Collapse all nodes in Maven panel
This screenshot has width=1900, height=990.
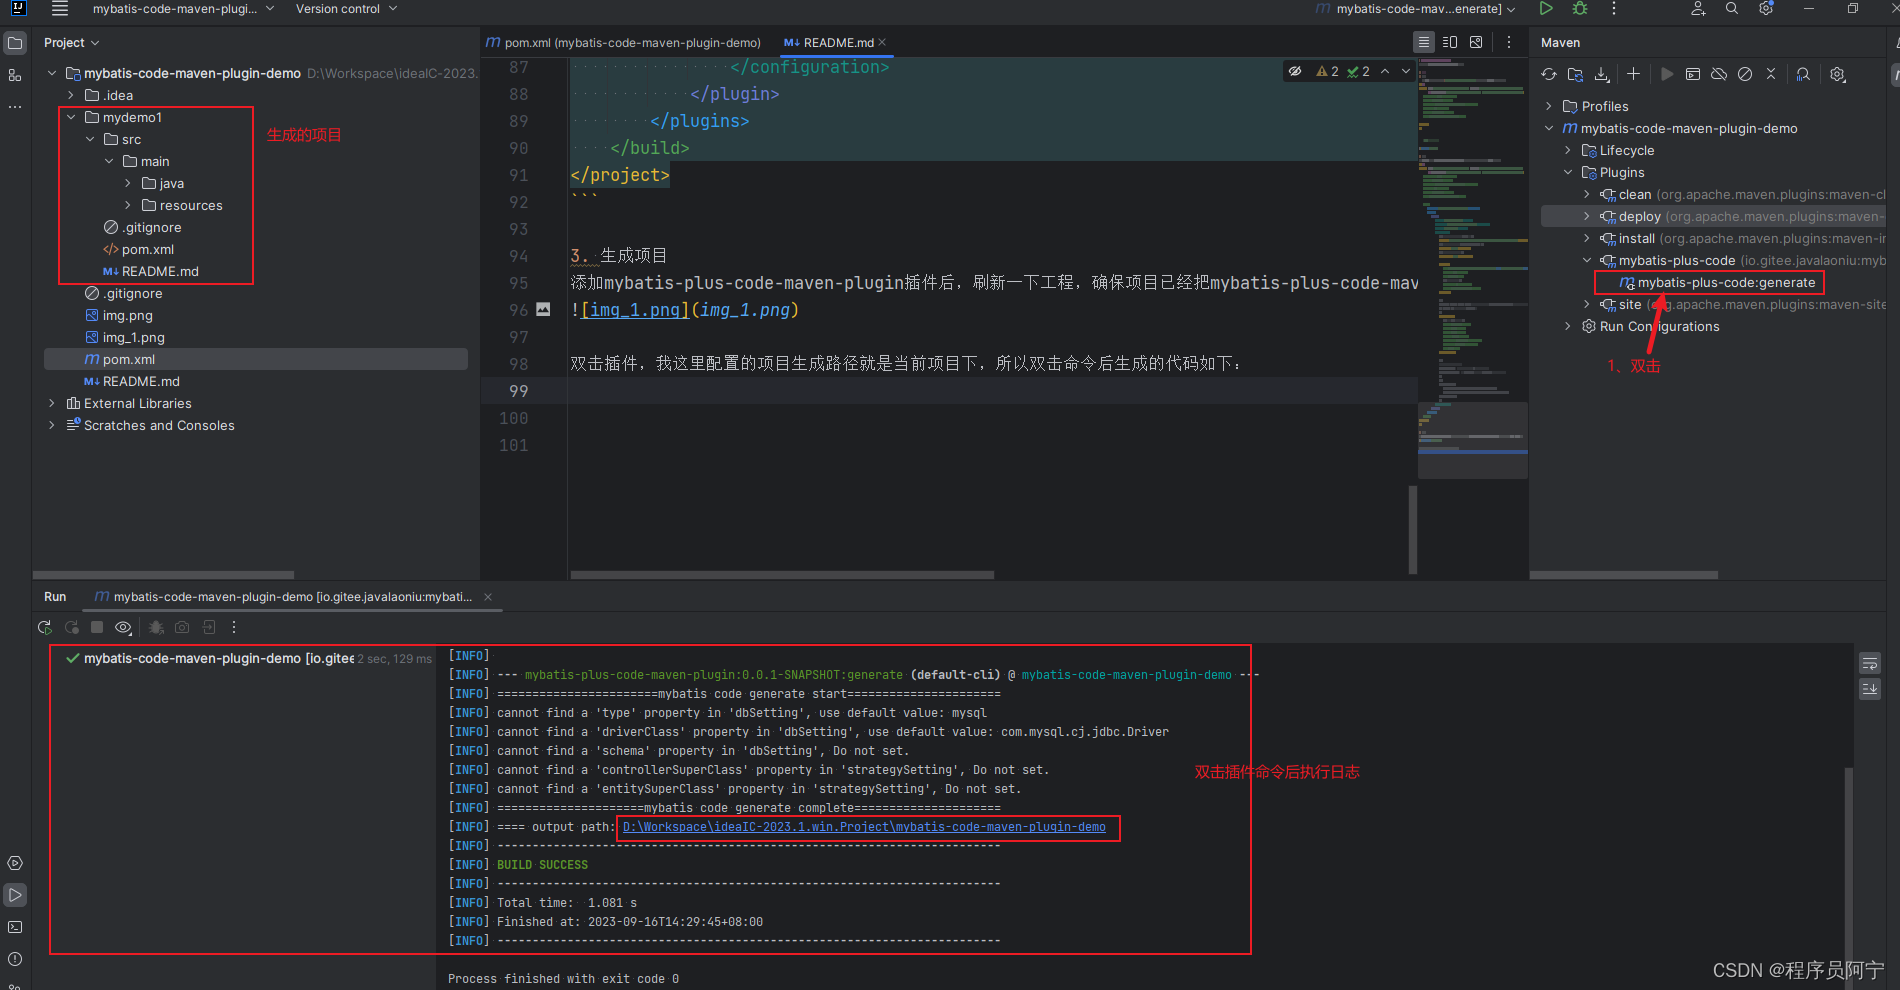(1771, 74)
